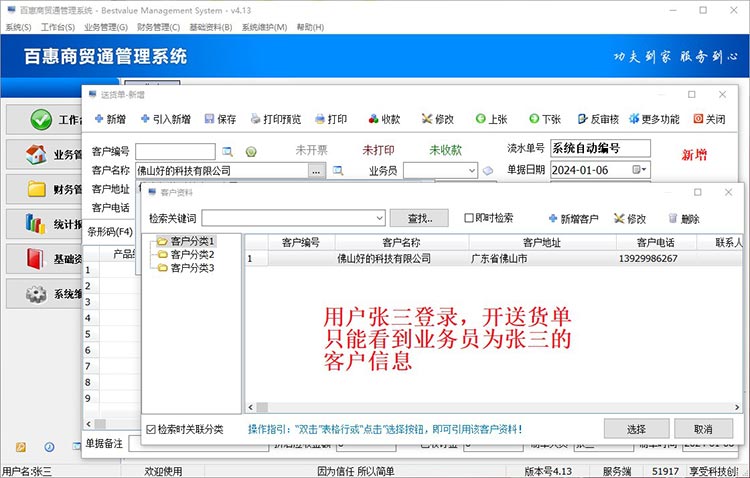Click the orange icon at the bottom-left of the main window
750x478 pixels.
pyautogui.click(x=21, y=447)
